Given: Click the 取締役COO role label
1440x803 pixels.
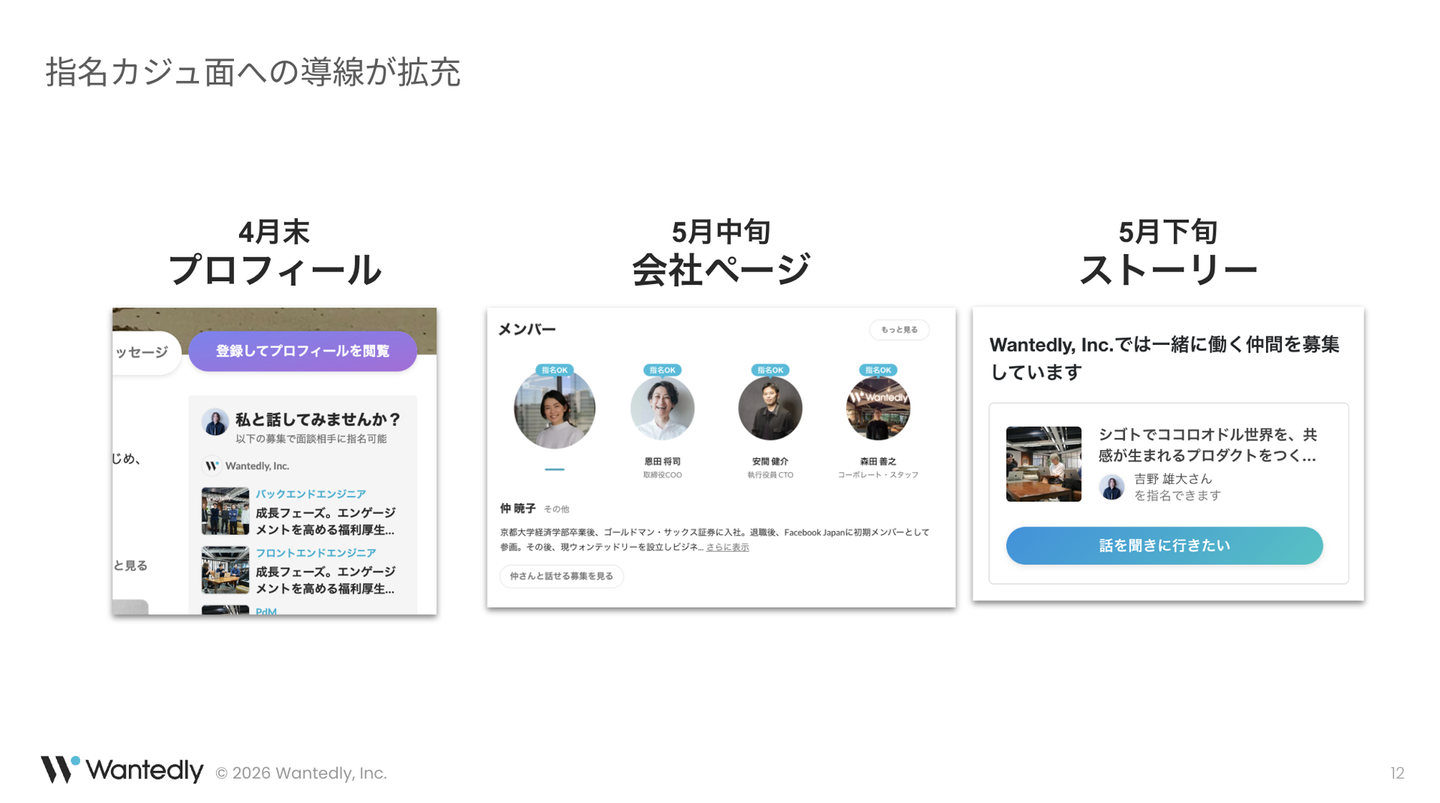Looking at the screenshot, I should [x=662, y=475].
